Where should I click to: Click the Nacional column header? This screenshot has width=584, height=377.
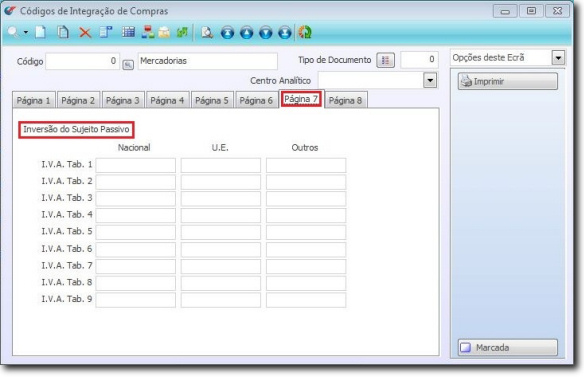pyautogui.click(x=134, y=148)
